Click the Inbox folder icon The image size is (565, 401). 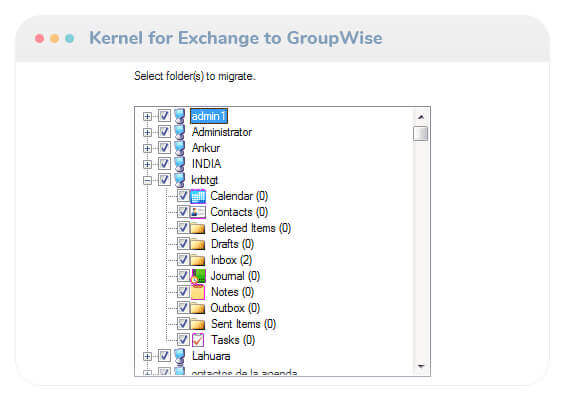198,260
